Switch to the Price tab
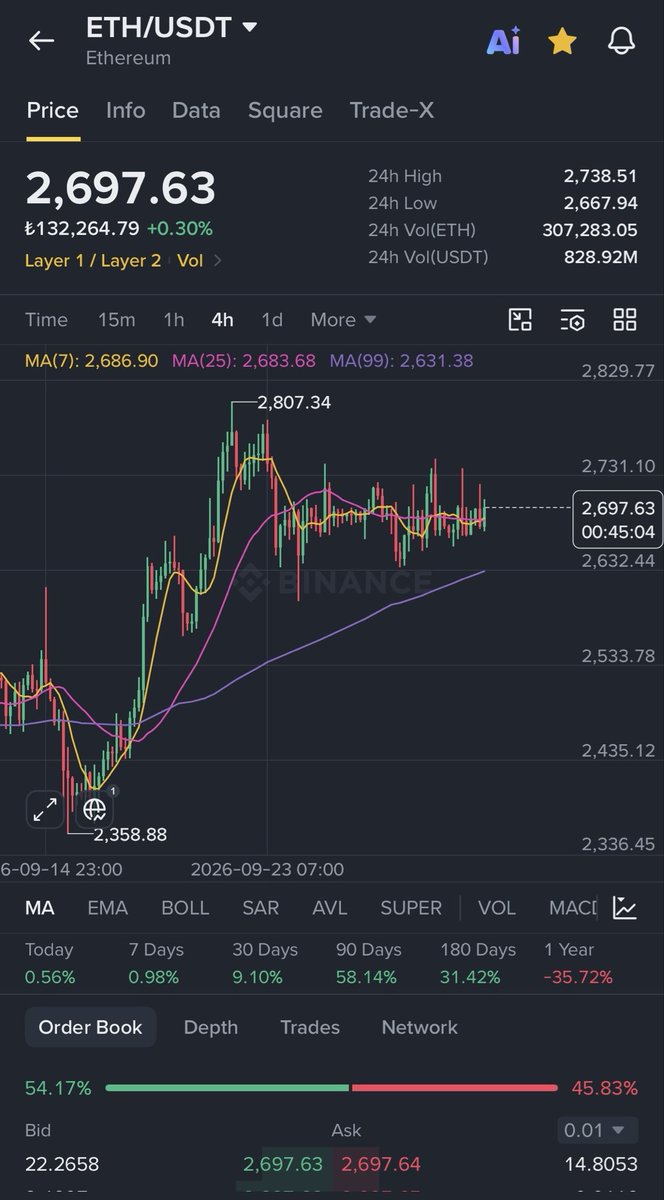Screen dimensions: 664x1200 (53, 111)
